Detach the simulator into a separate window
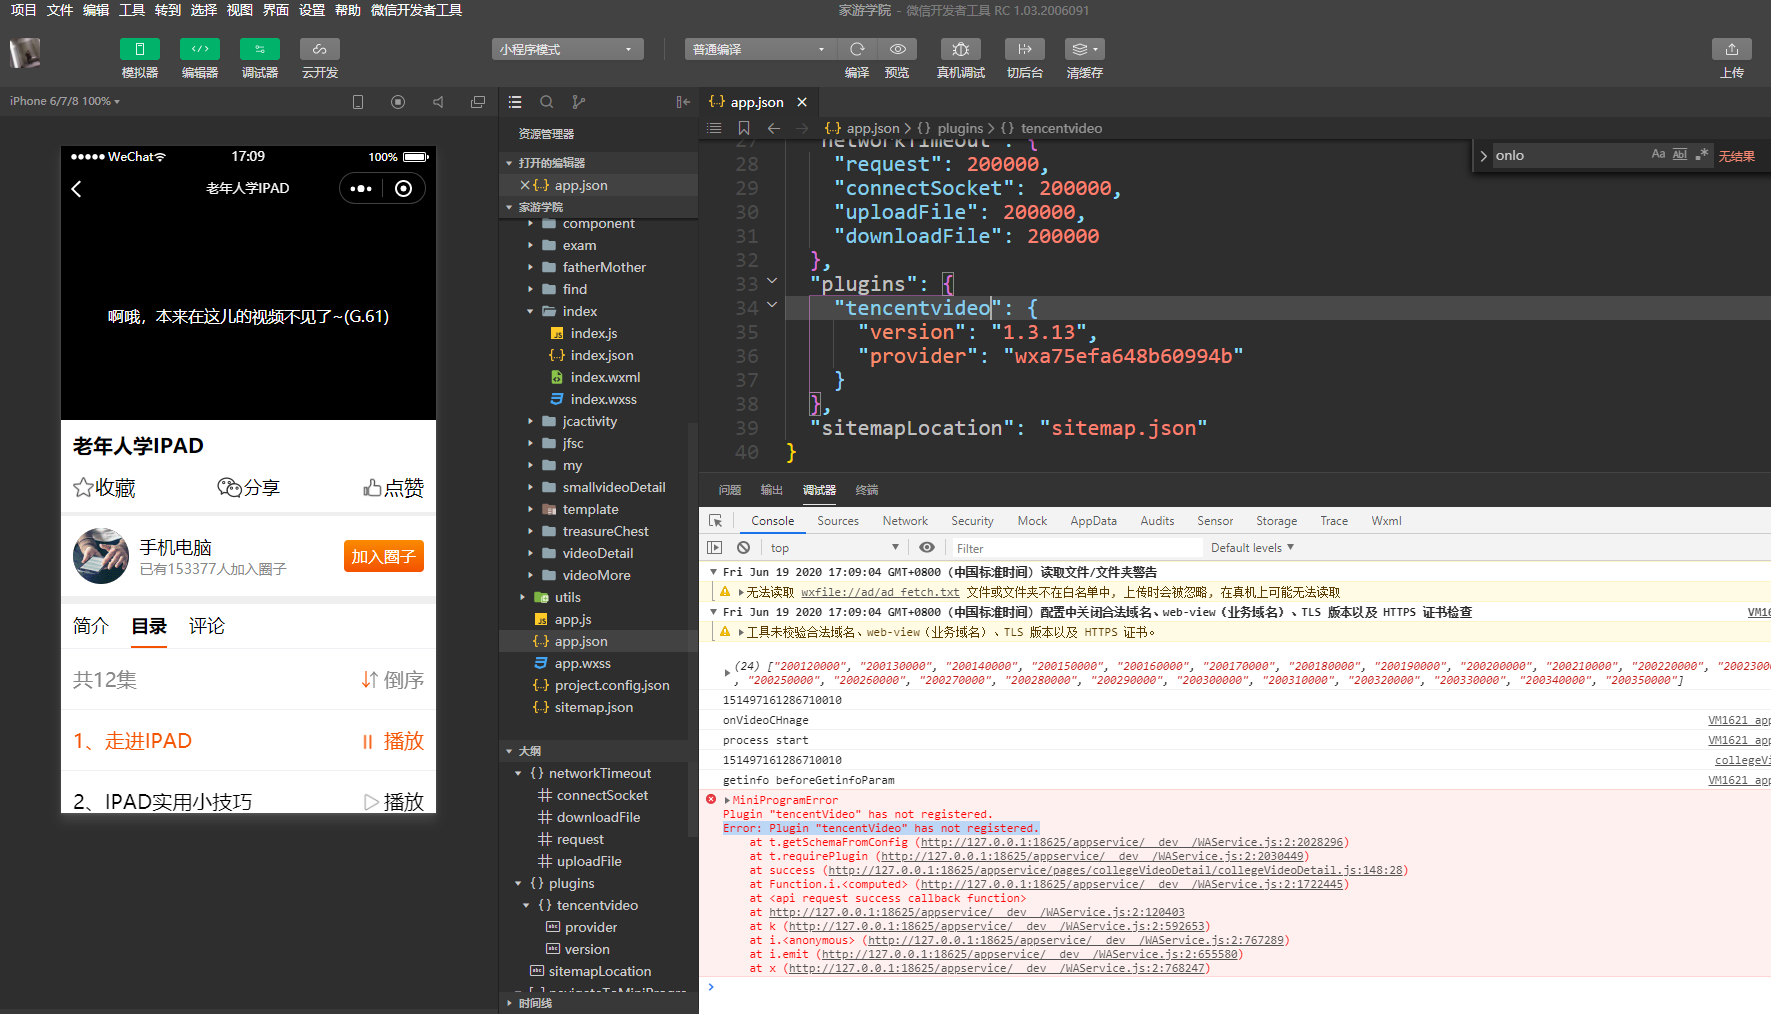 click(x=478, y=102)
